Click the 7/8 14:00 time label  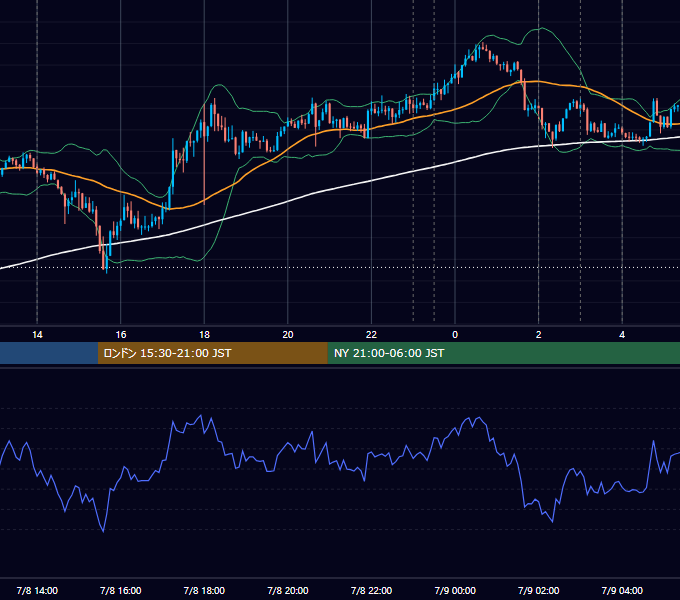37,590
